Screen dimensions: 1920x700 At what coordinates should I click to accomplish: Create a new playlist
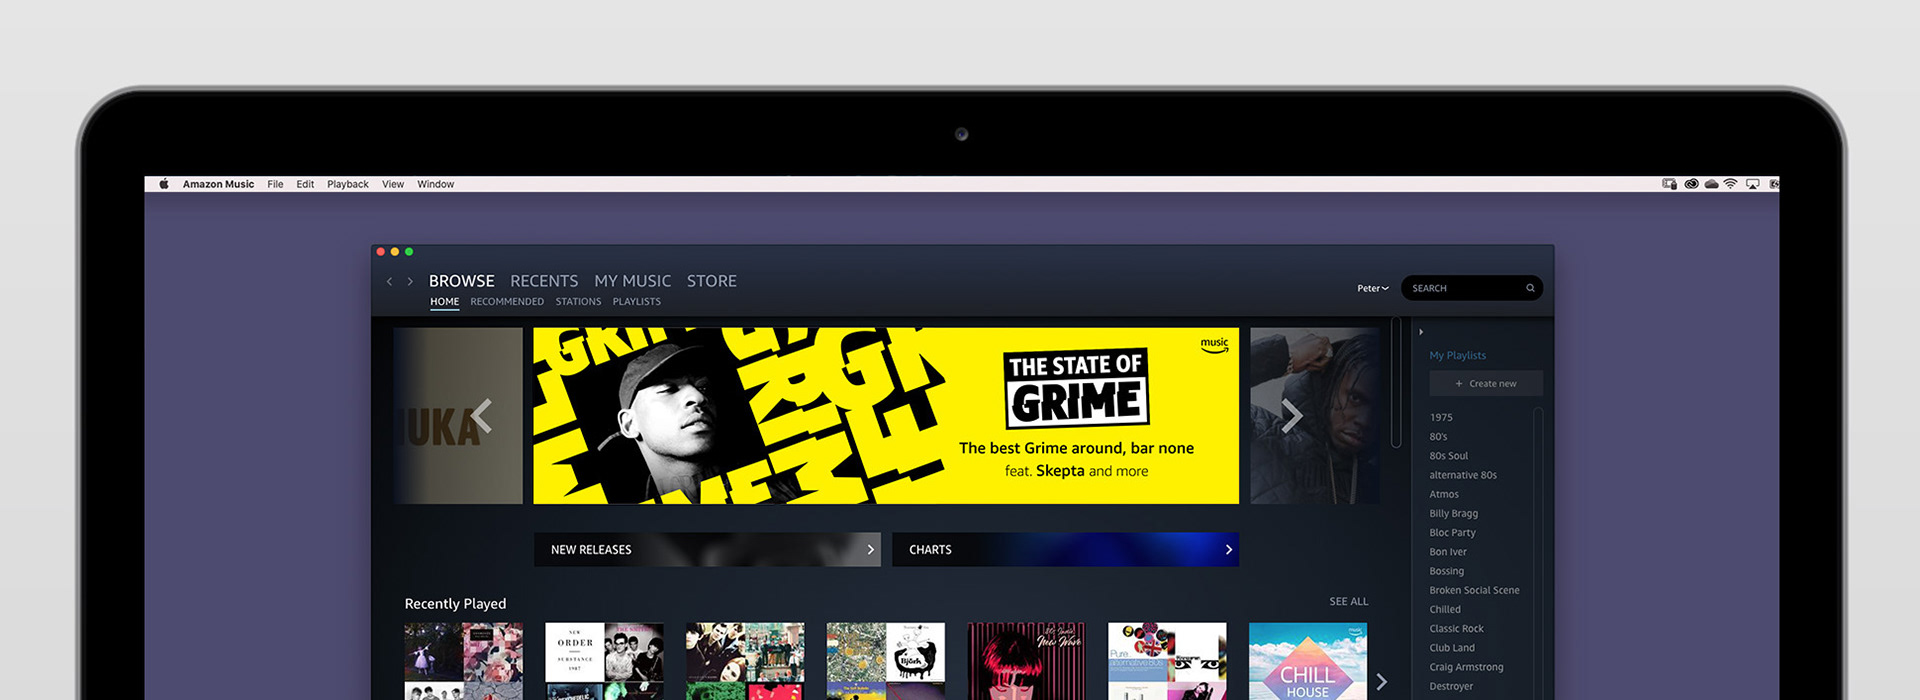click(1485, 383)
